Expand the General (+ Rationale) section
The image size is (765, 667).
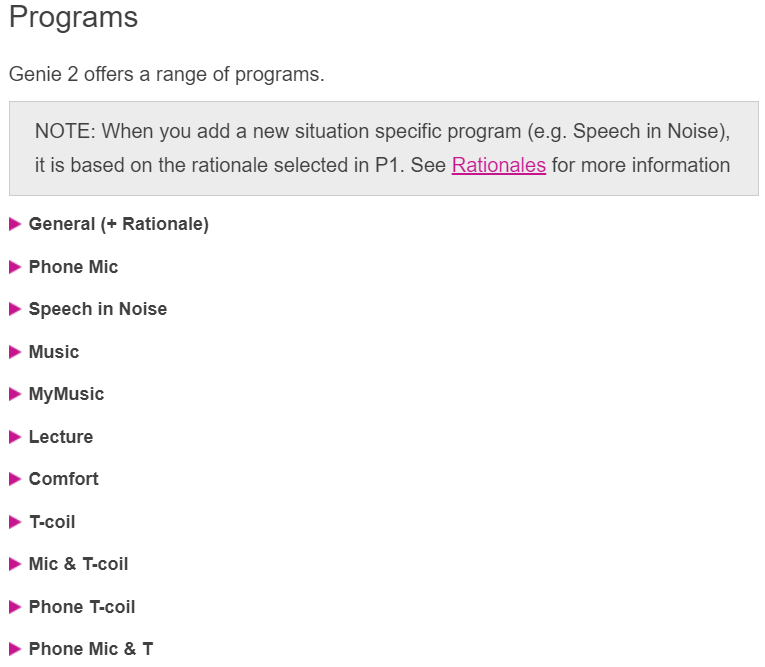[15, 224]
